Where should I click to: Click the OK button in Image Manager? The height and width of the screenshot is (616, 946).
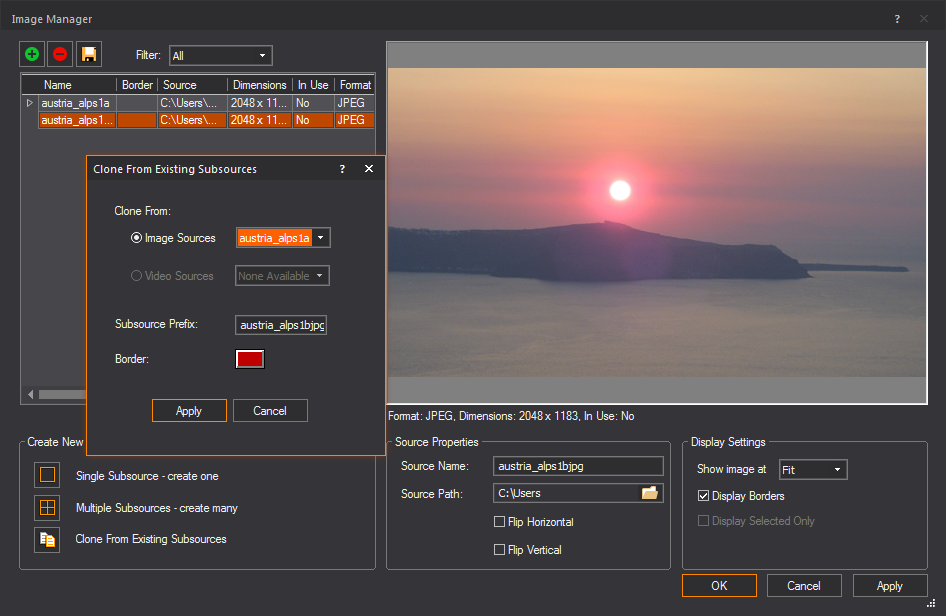[x=719, y=586]
